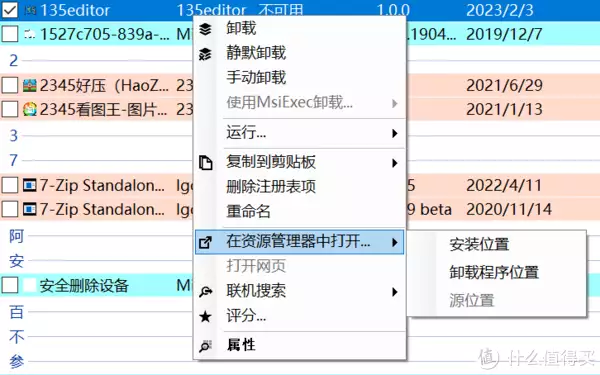Click the icon of 7-Zip dated 2020/11/14
Viewport: 600px width, 375px height.
point(30,209)
